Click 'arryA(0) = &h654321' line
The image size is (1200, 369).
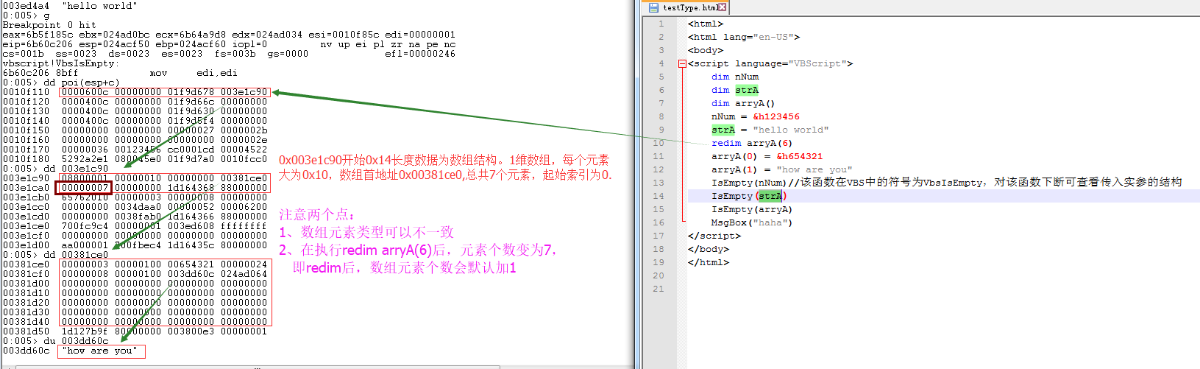pyautogui.click(x=767, y=156)
